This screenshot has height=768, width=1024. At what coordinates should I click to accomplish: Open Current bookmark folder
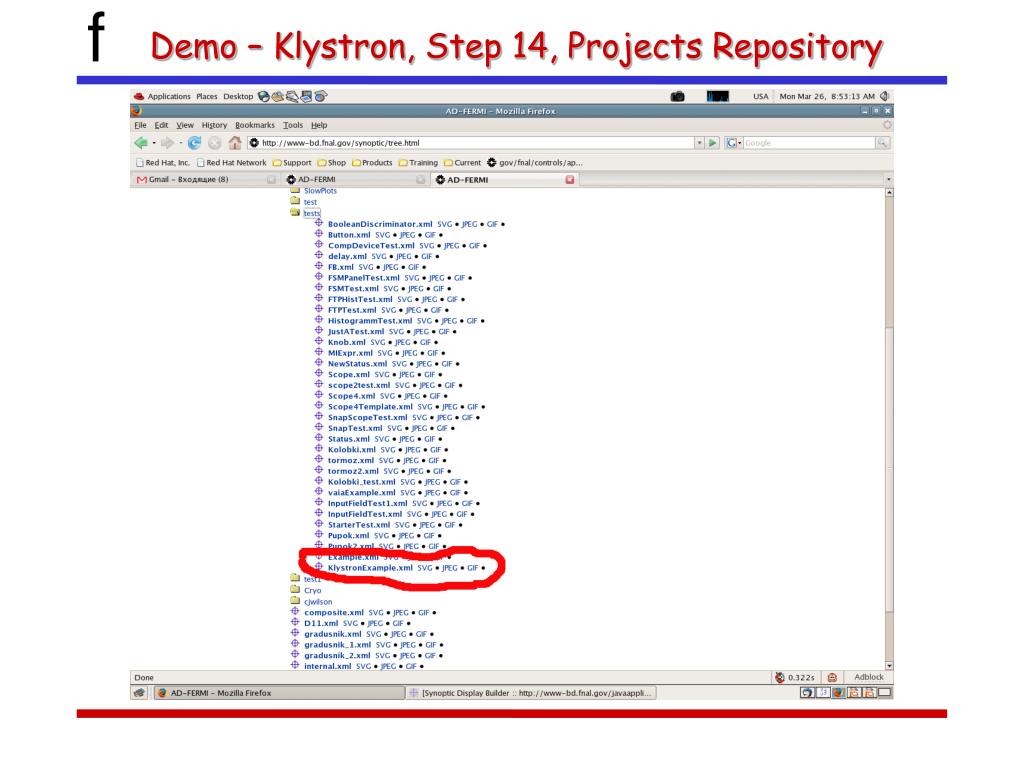(462, 163)
